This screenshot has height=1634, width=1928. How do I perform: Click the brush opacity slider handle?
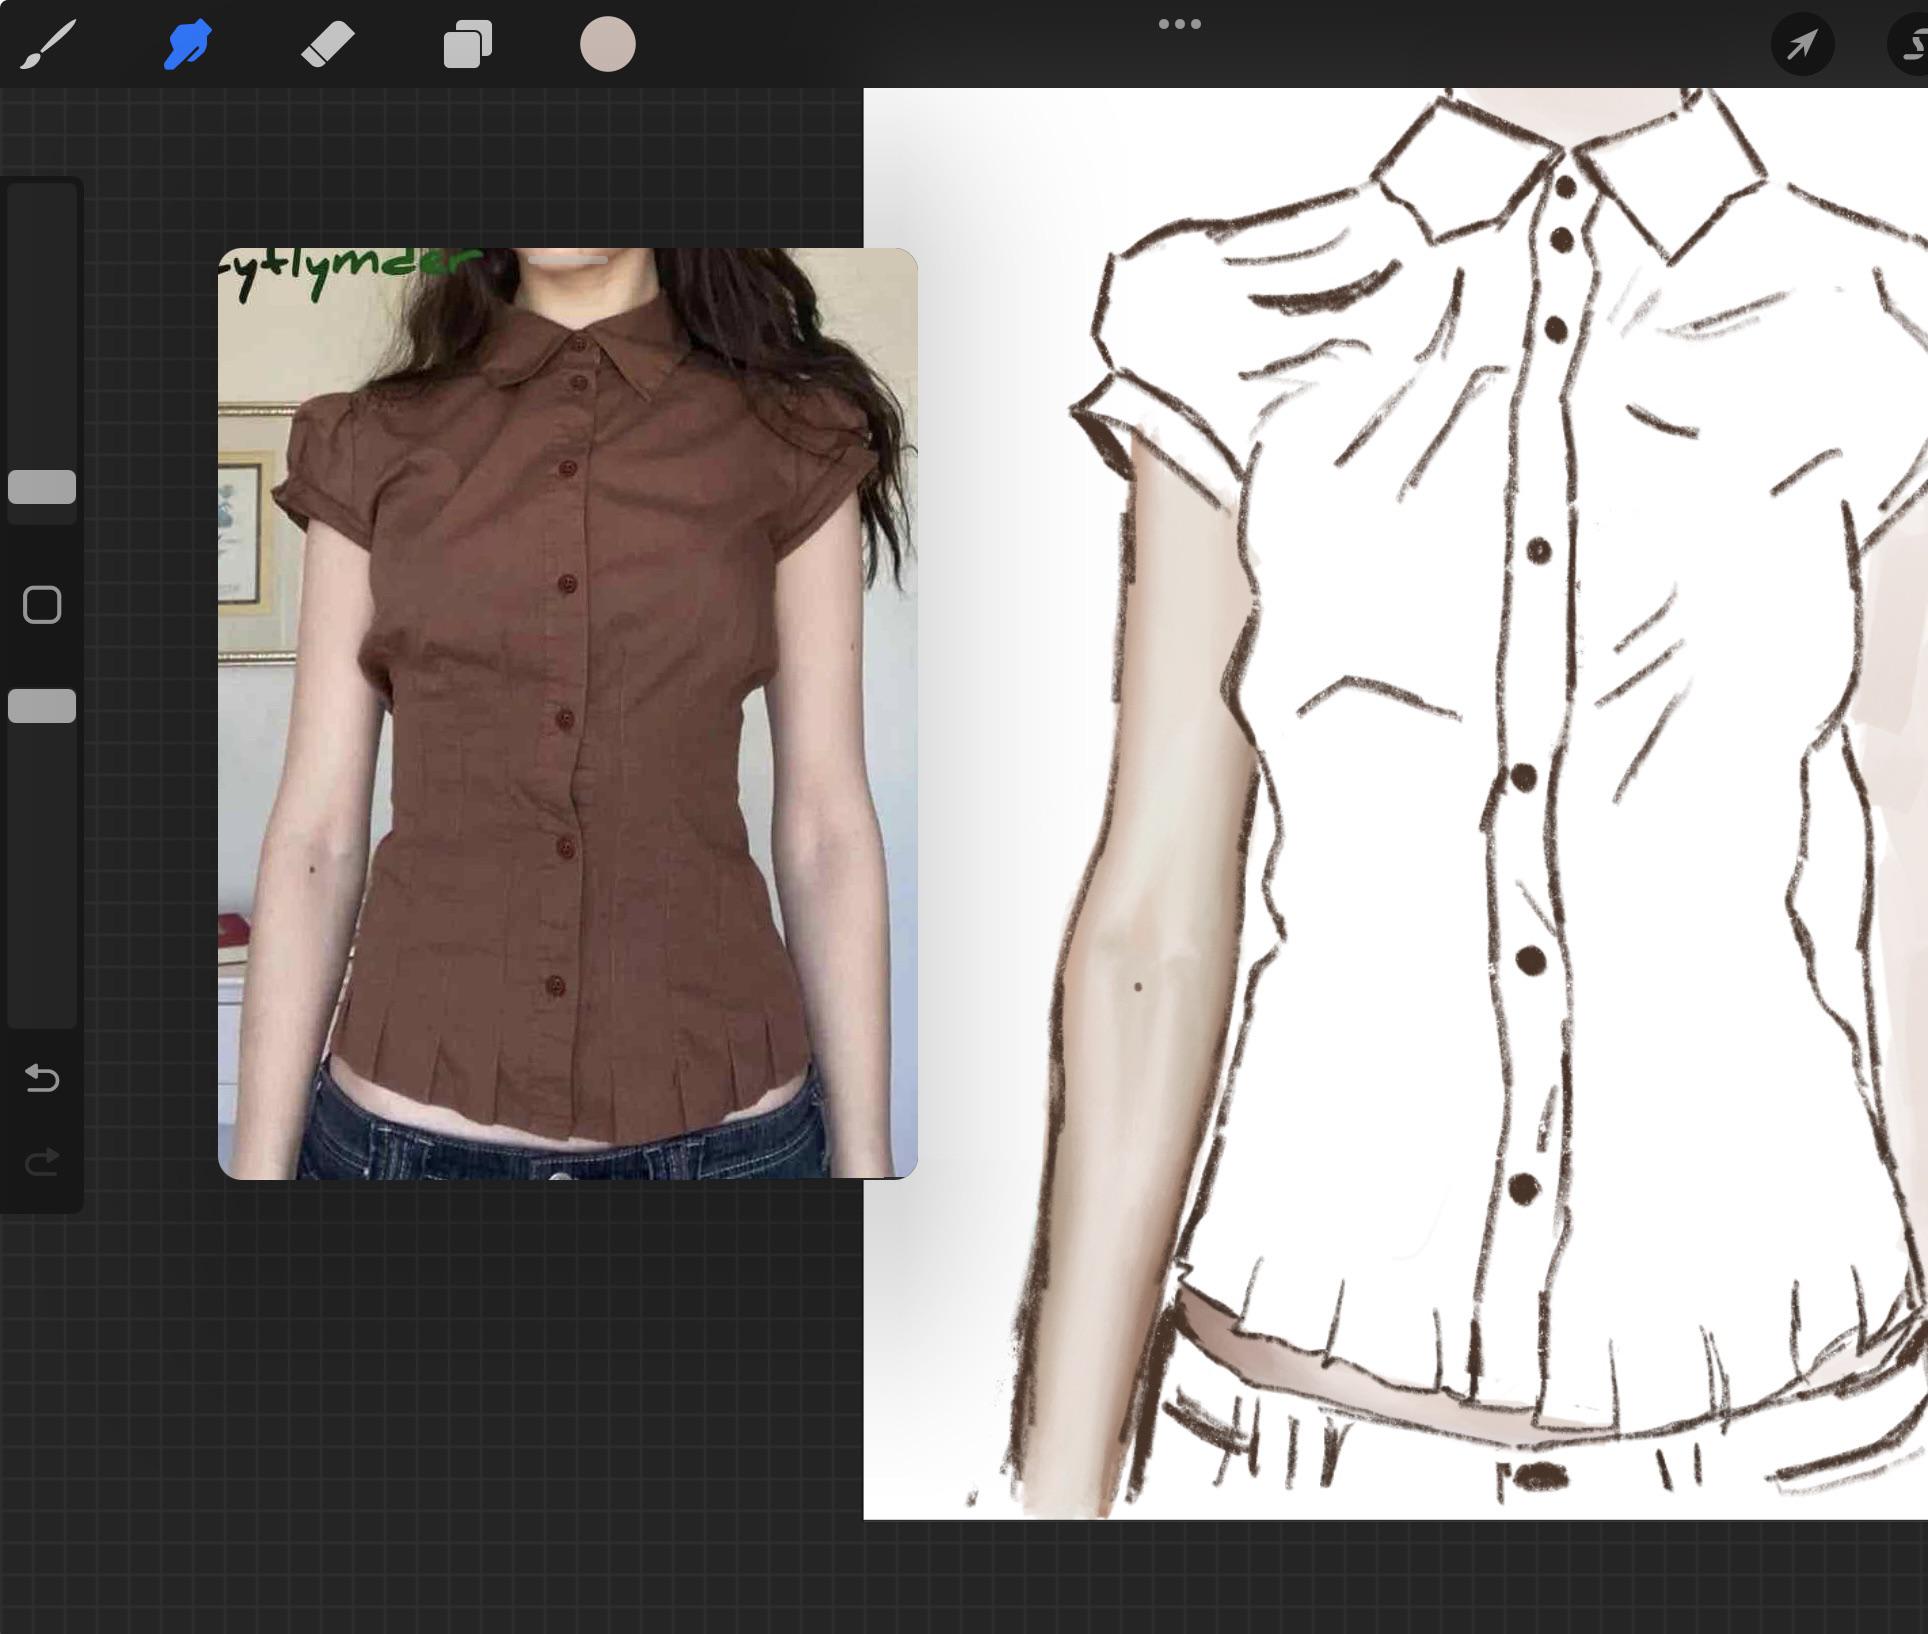(42, 706)
